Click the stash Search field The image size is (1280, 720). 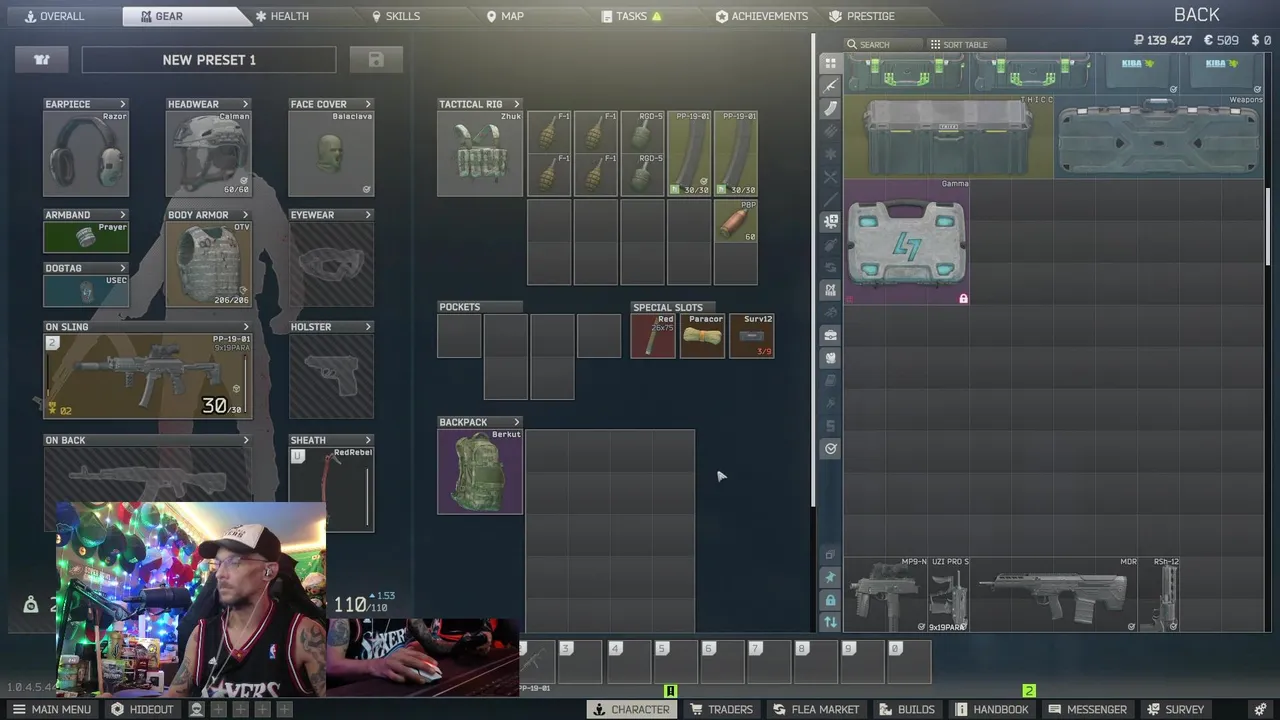(x=883, y=44)
